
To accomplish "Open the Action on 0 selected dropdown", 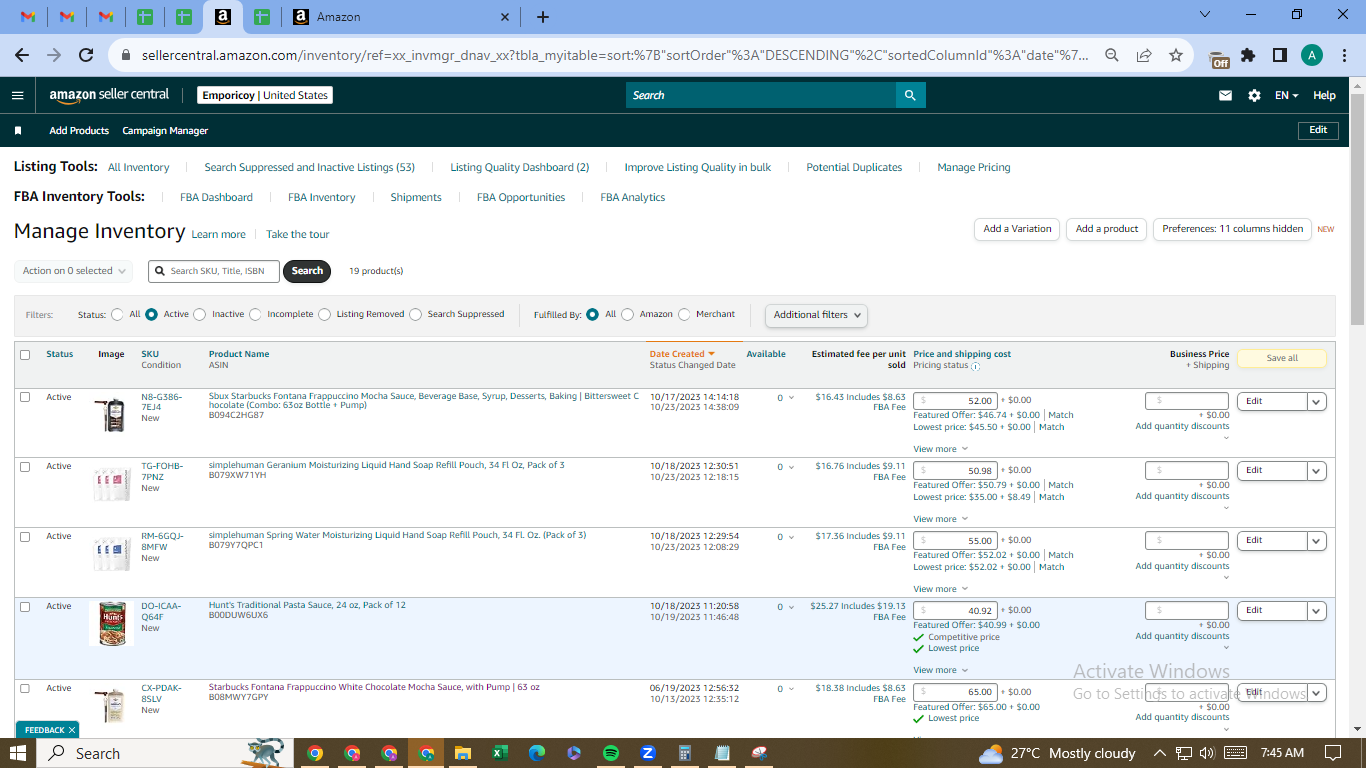I will 73,271.
